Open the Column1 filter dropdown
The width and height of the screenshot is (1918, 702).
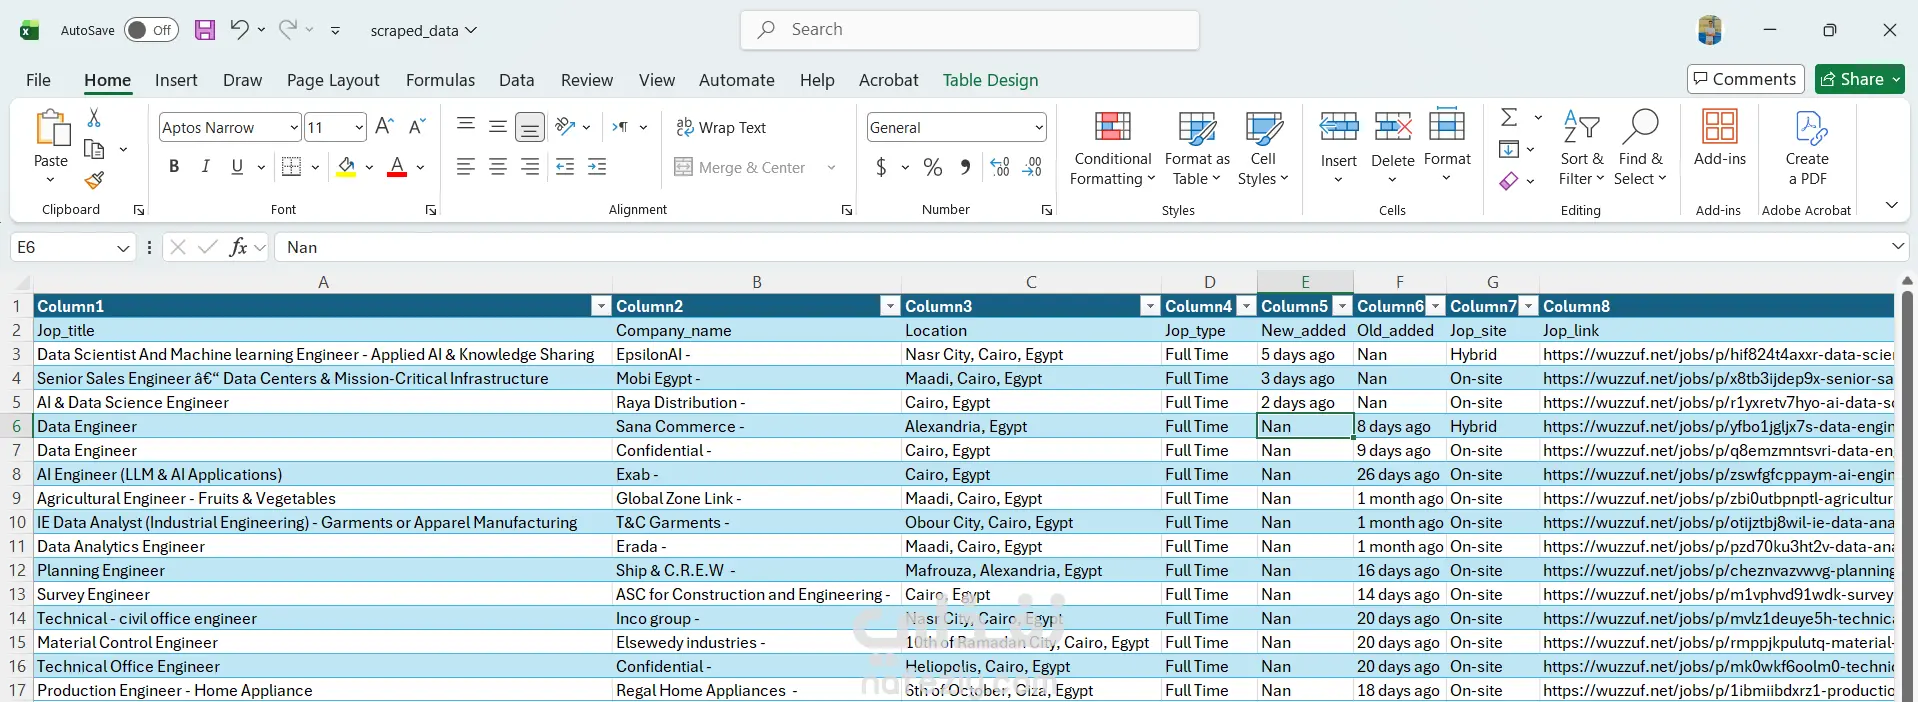tap(600, 306)
